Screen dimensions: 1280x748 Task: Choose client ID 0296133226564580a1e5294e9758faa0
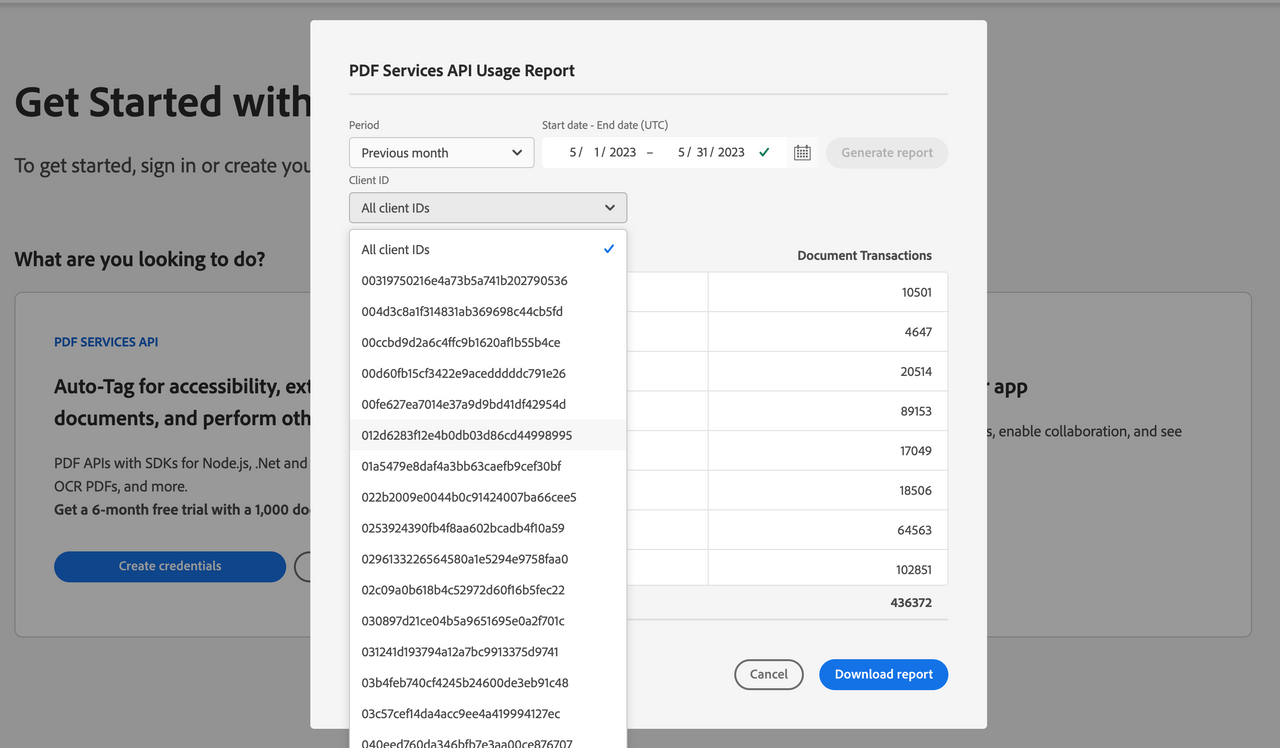point(488,560)
